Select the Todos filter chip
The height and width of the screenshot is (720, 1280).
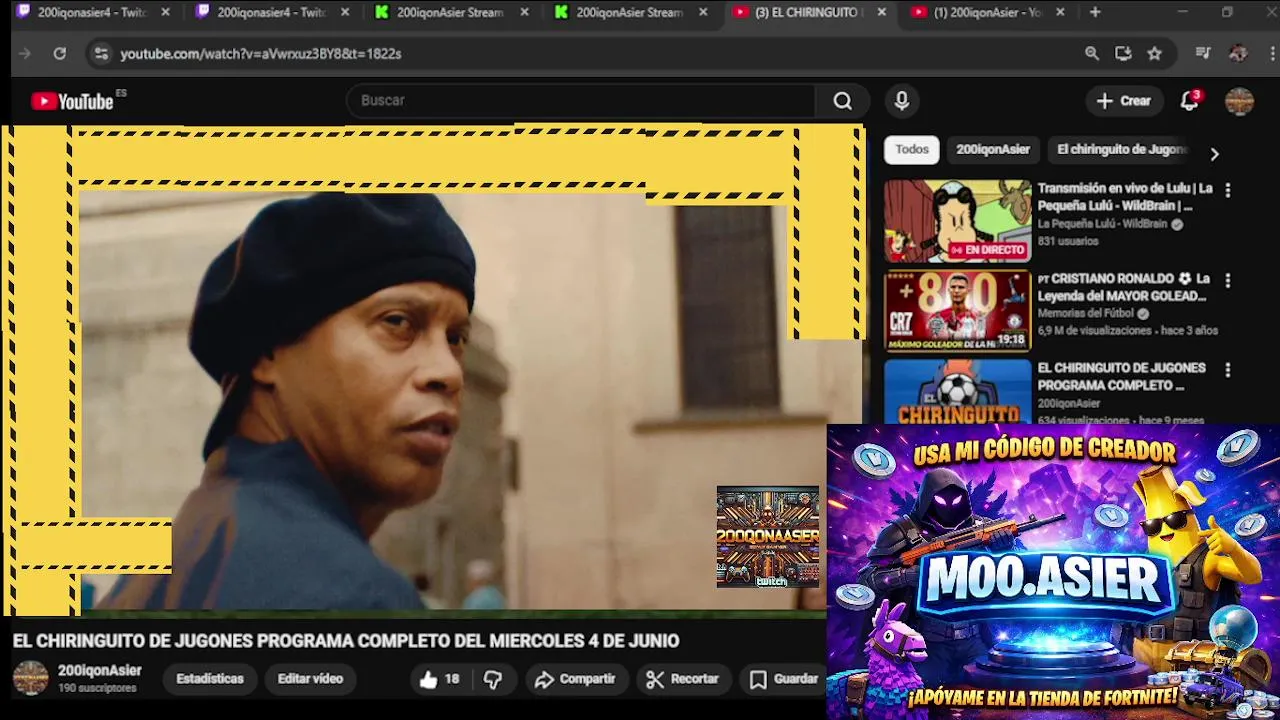(x=912, y=149)
